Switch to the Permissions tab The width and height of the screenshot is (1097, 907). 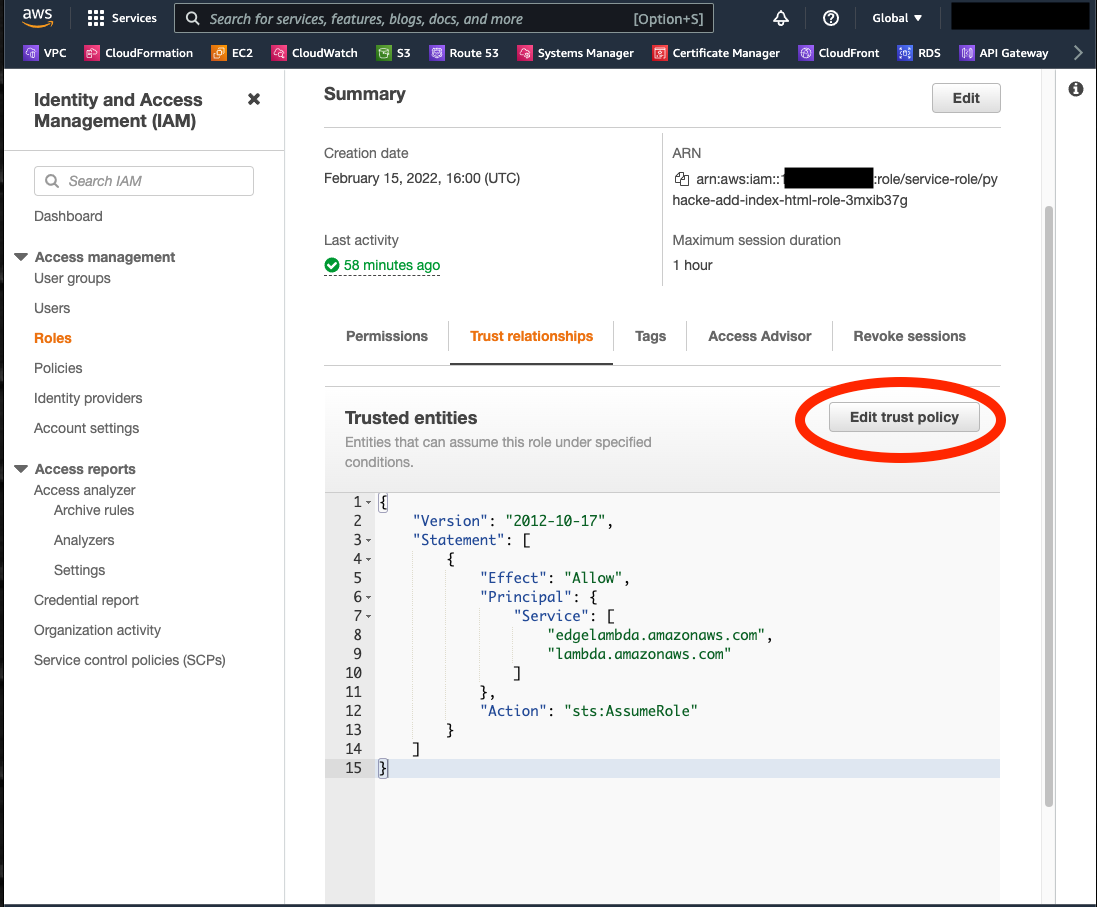click(386, 336)
